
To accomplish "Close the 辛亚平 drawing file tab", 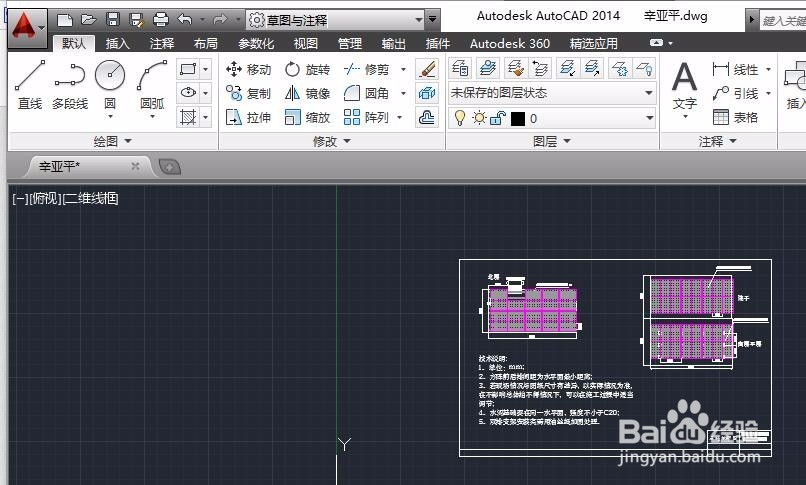I will click(x=135, y=166).
